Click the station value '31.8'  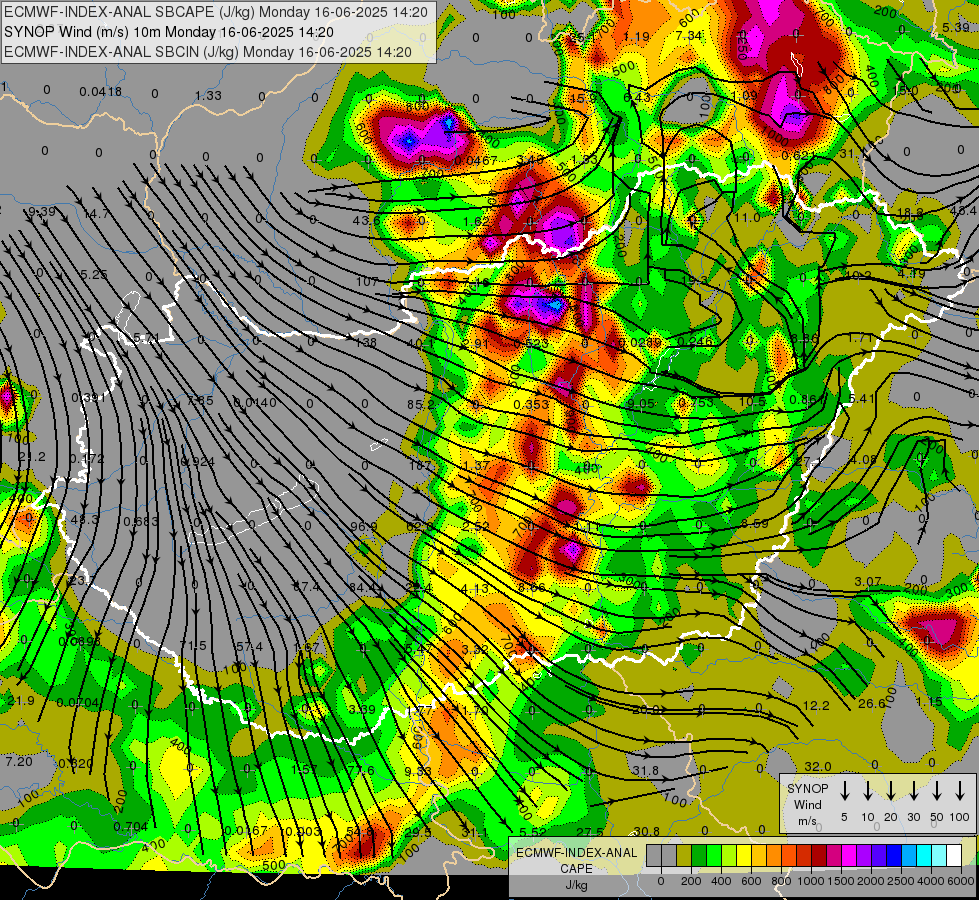click(x=645, y=771)
